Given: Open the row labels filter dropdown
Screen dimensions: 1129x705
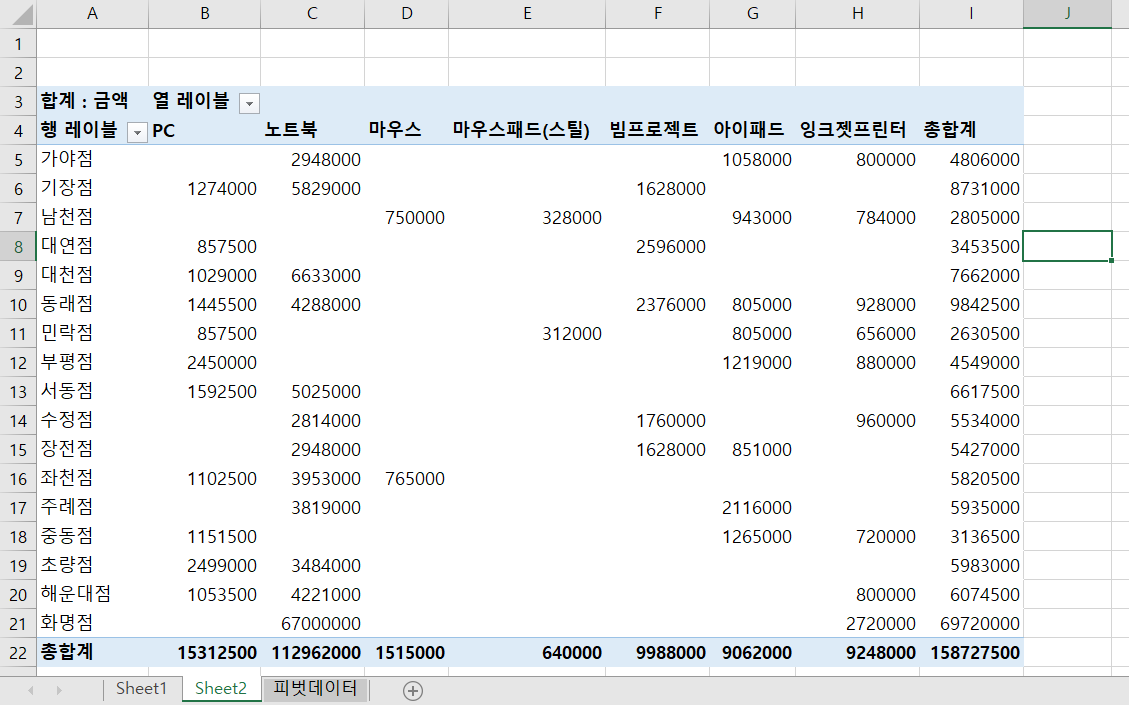Looking at the screenshot, I should click(137, 132).
